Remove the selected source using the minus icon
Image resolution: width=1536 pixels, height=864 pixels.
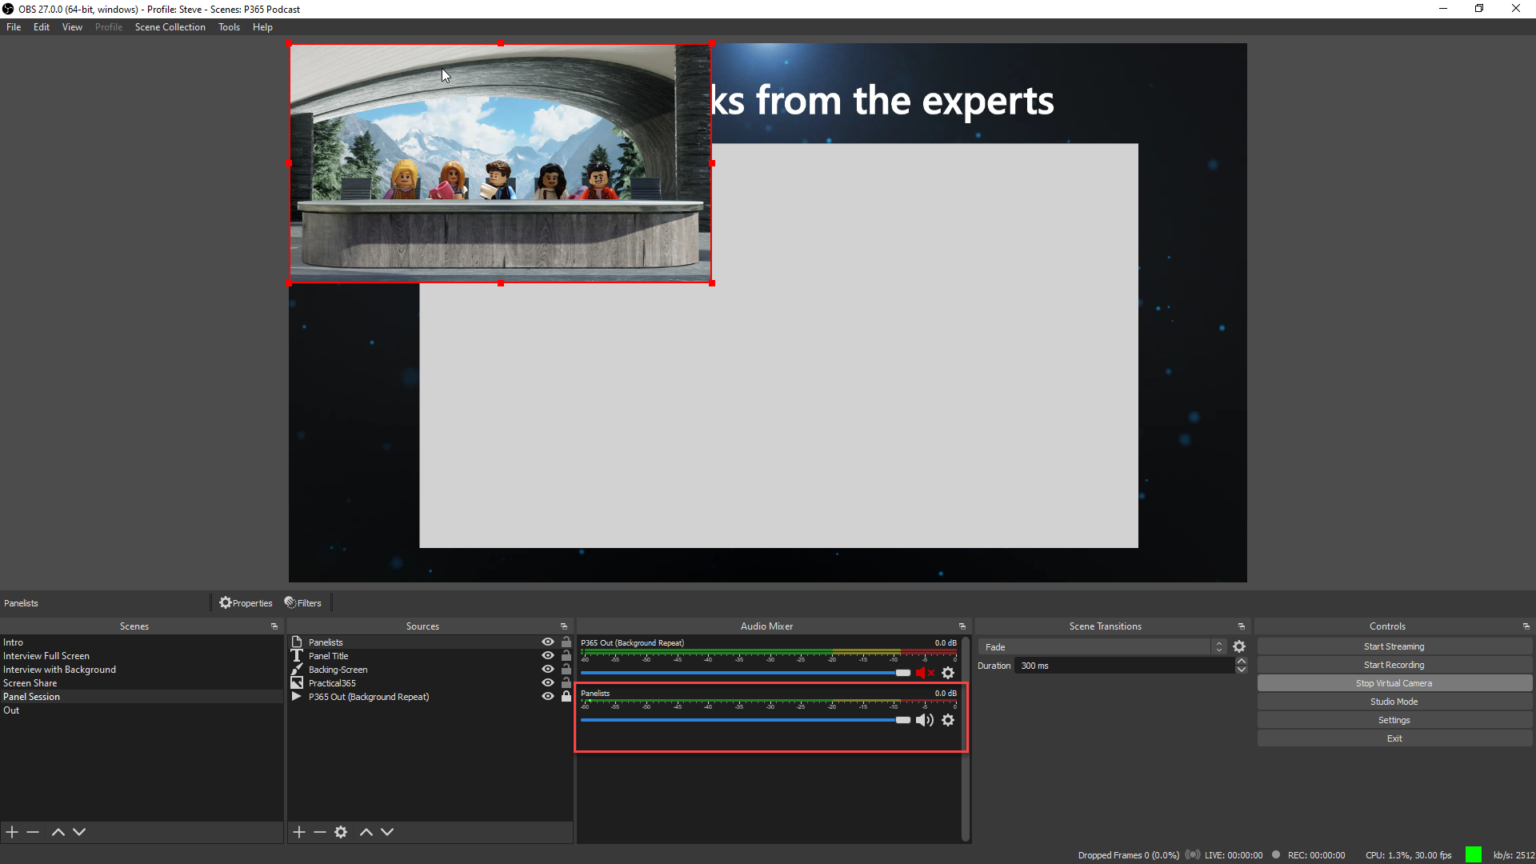319,831
